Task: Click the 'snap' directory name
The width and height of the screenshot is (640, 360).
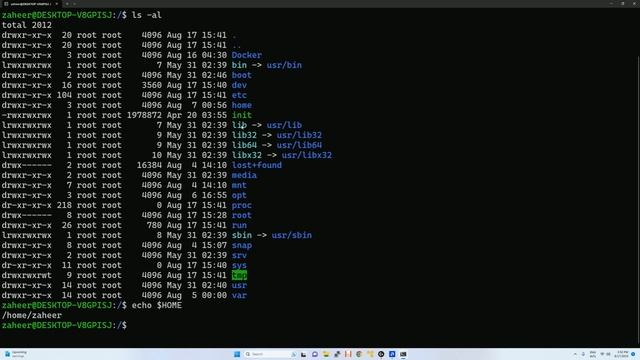Action: 242,245
